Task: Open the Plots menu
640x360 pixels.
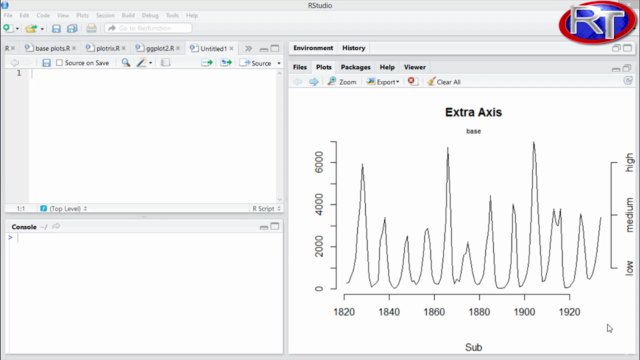Action: (x=82, y=16)
